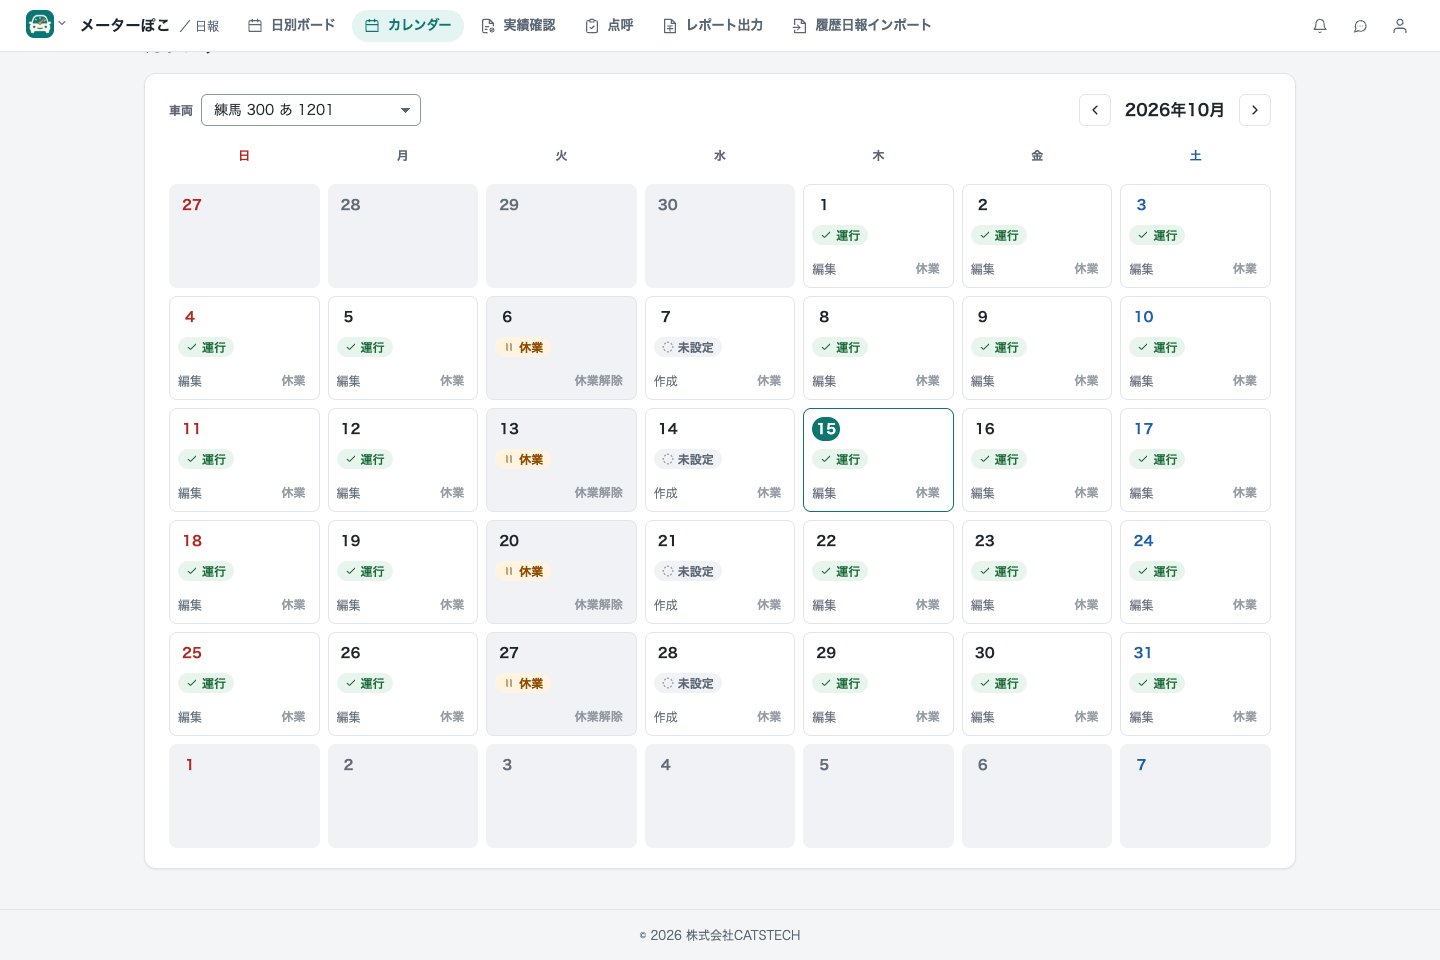Open the chat message icon
The image size is (1440, 960).
coord(1360,26)
